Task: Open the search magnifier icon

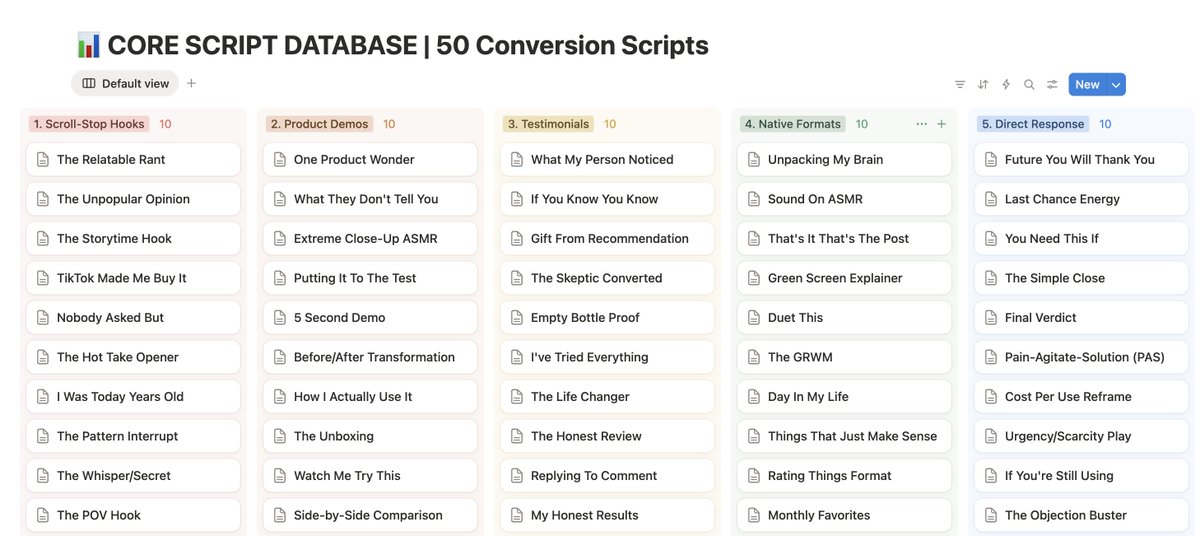Action: tap(1029, 85)
